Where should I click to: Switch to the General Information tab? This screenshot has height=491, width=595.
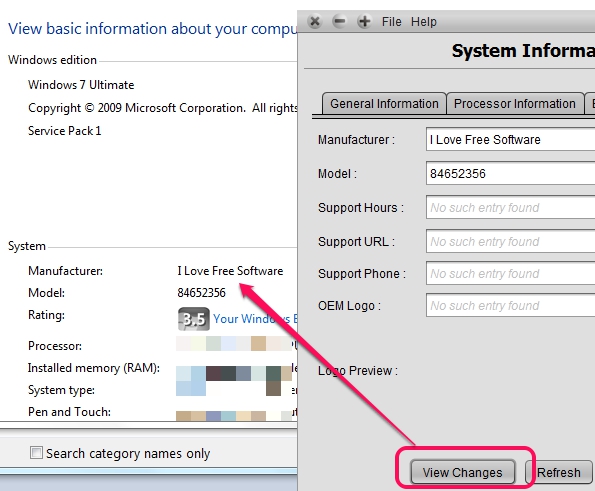(384, 103)
